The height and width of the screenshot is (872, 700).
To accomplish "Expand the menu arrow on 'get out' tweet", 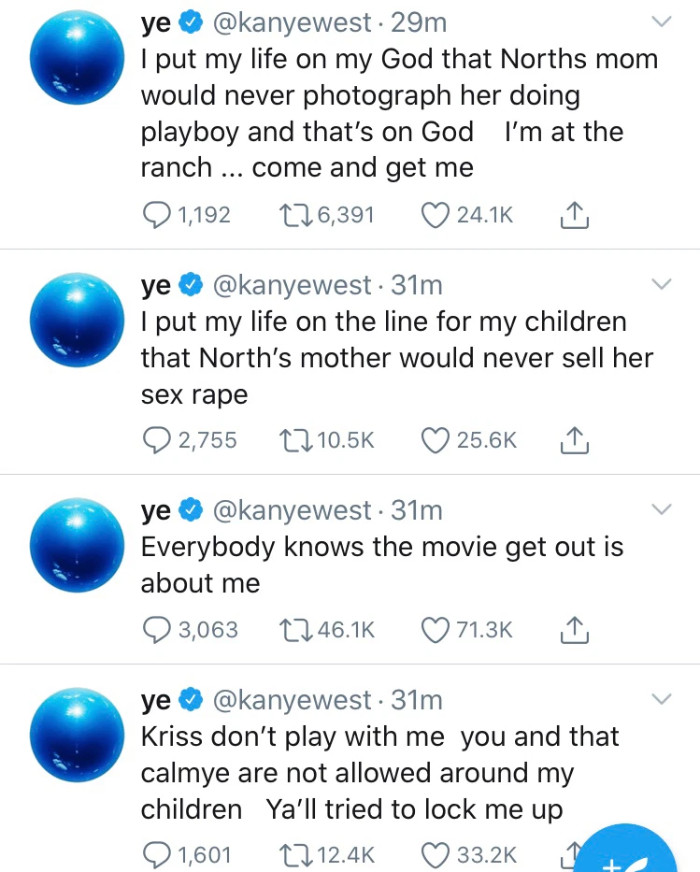I will pyautogui.click(x=661, y=510).
